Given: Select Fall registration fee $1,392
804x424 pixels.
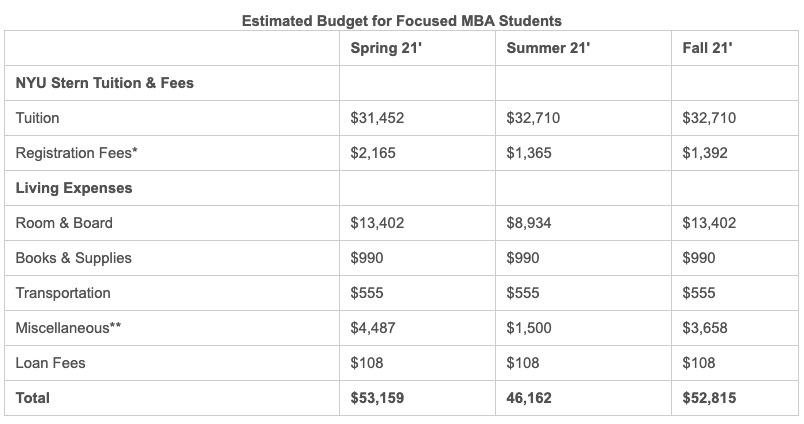Looking at the screenshot, I should pos(705,153).
